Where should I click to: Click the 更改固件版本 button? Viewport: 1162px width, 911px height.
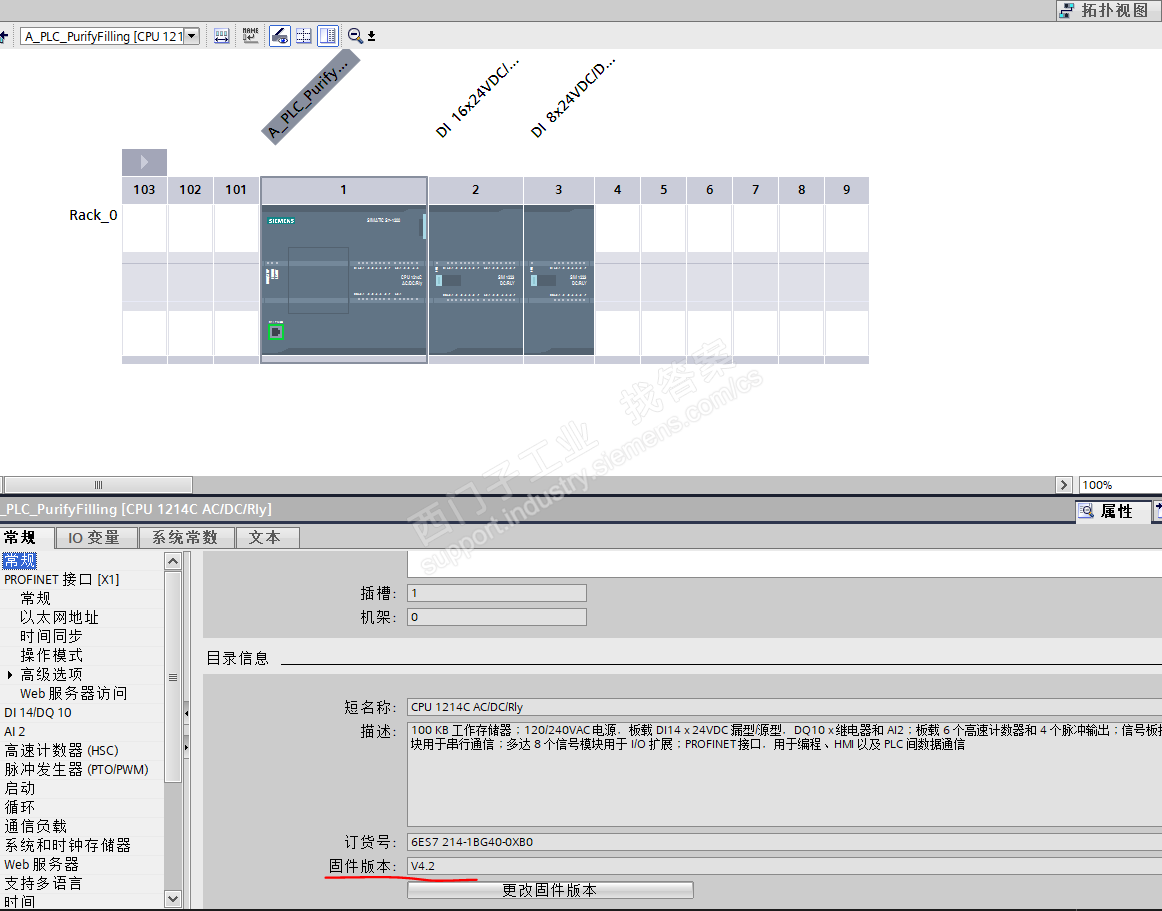pyautogui.click(x=550, y=890)
